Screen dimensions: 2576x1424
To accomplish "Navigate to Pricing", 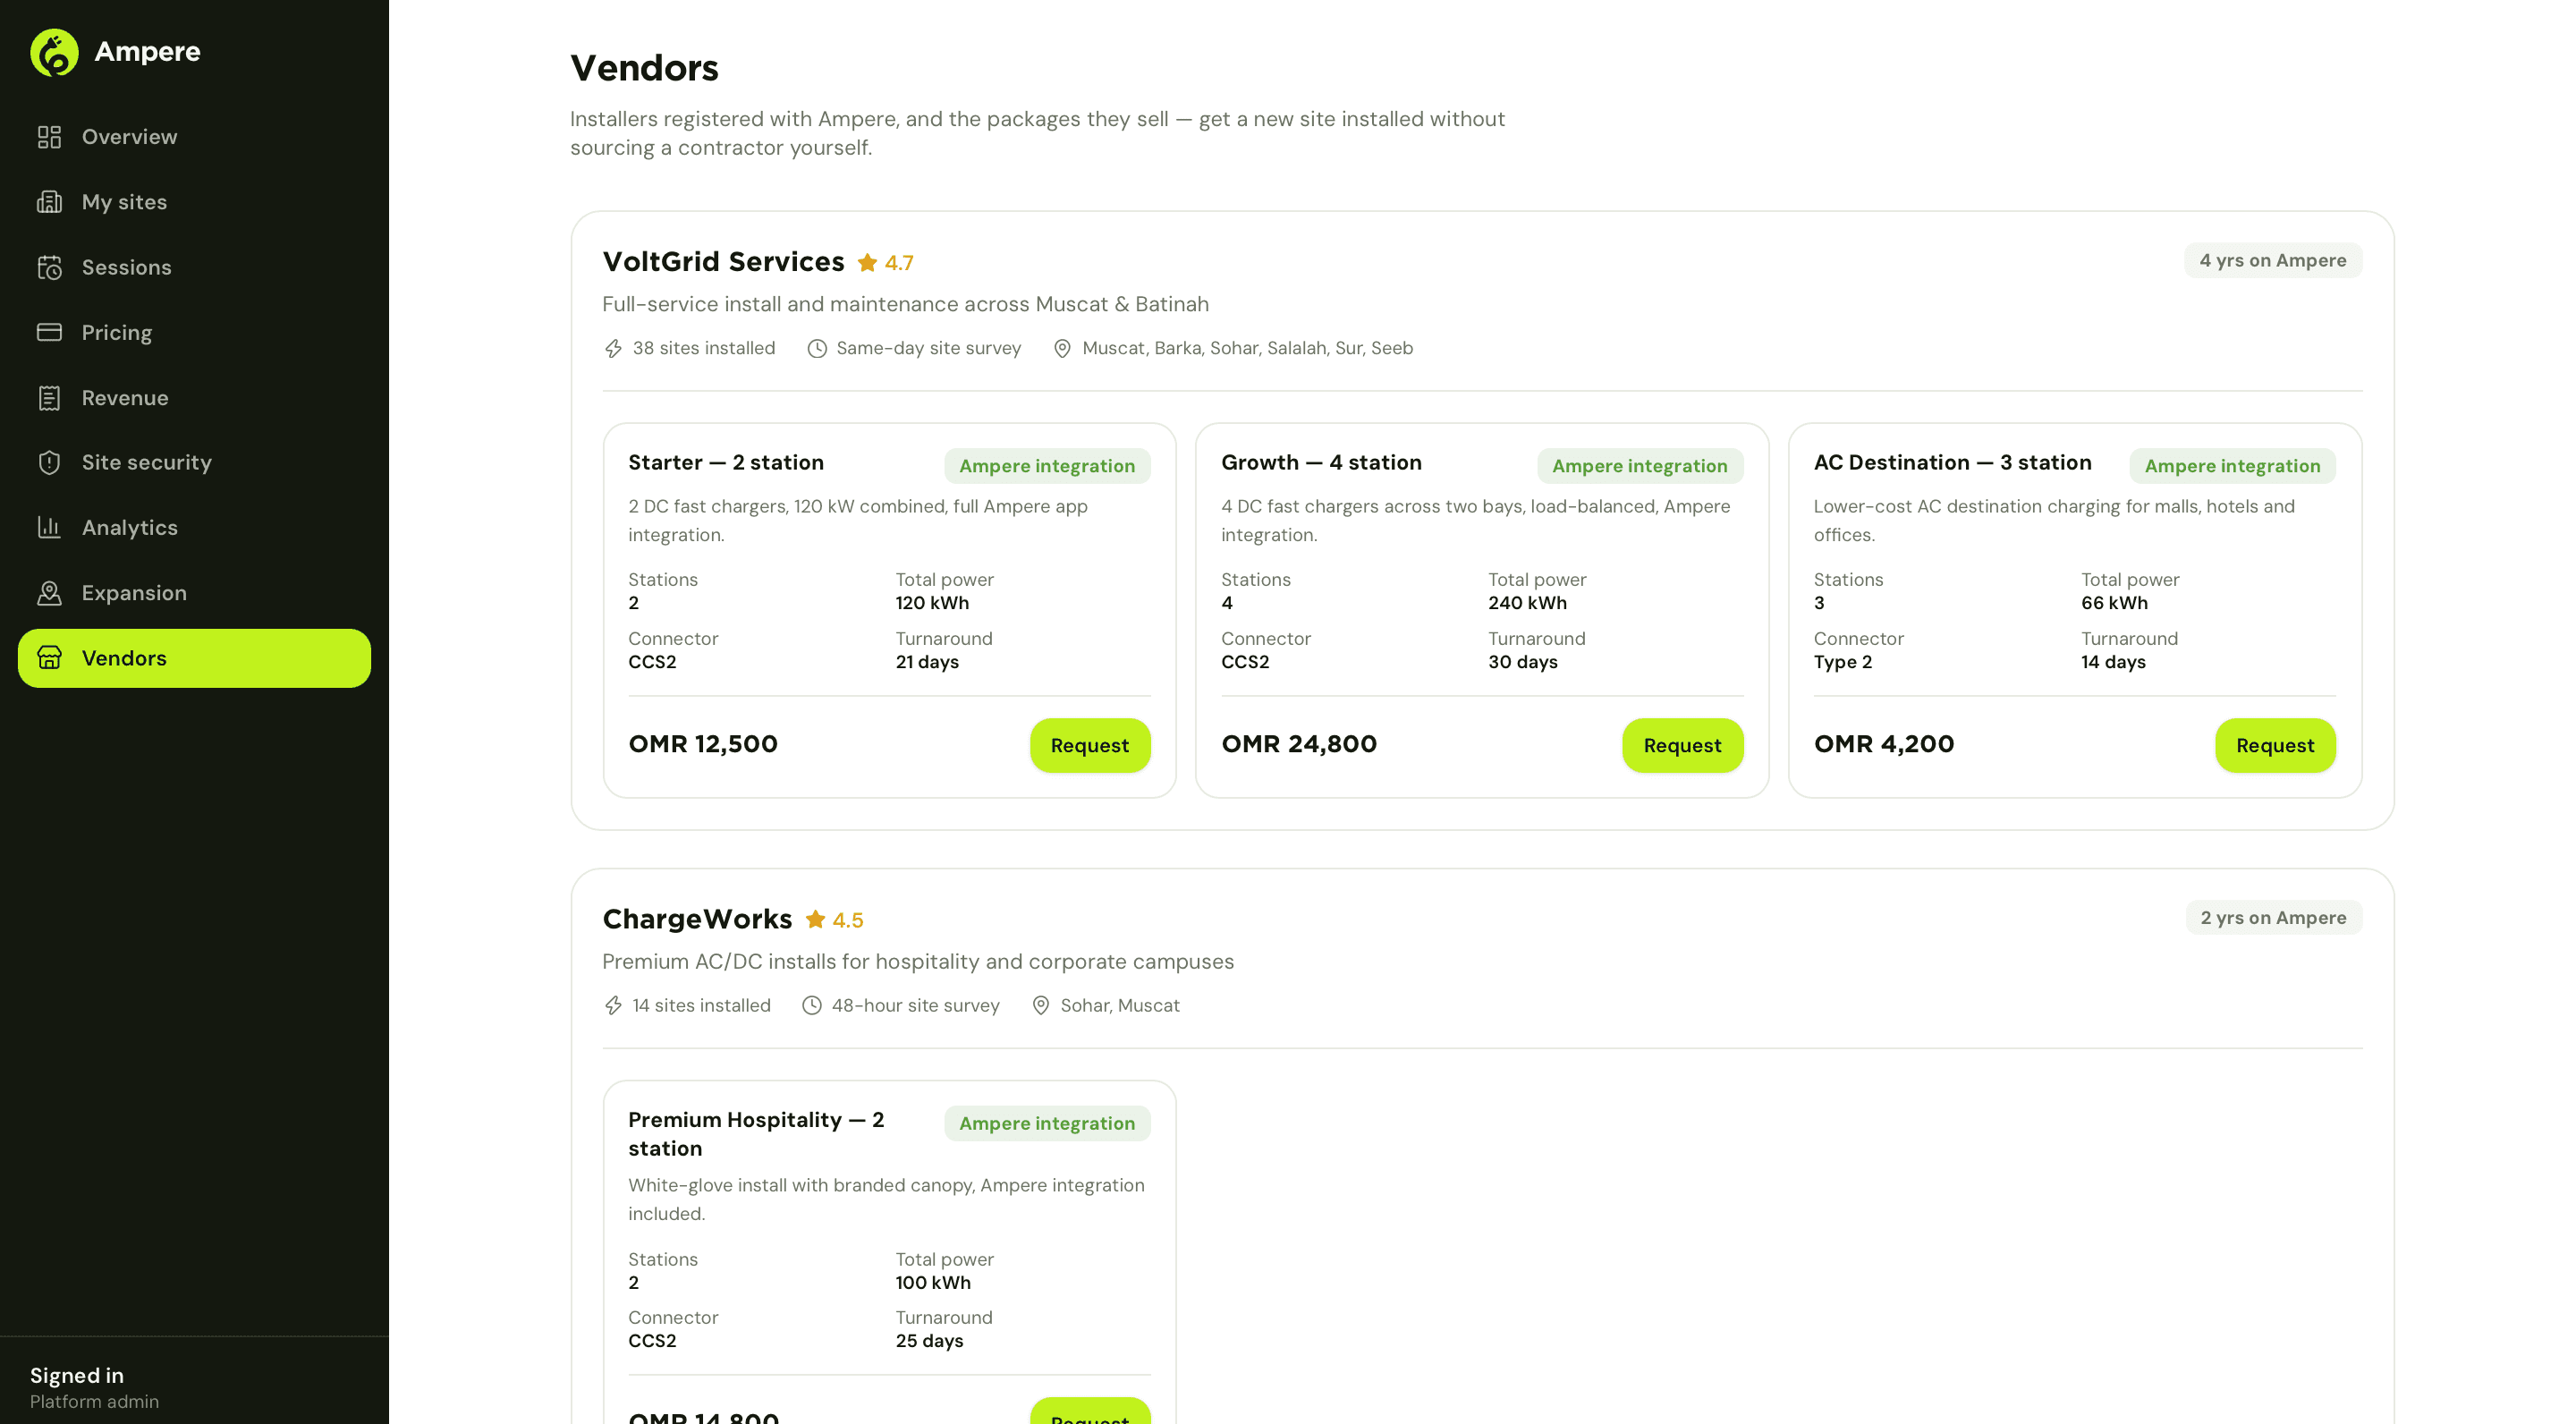I will coord(194,332).
